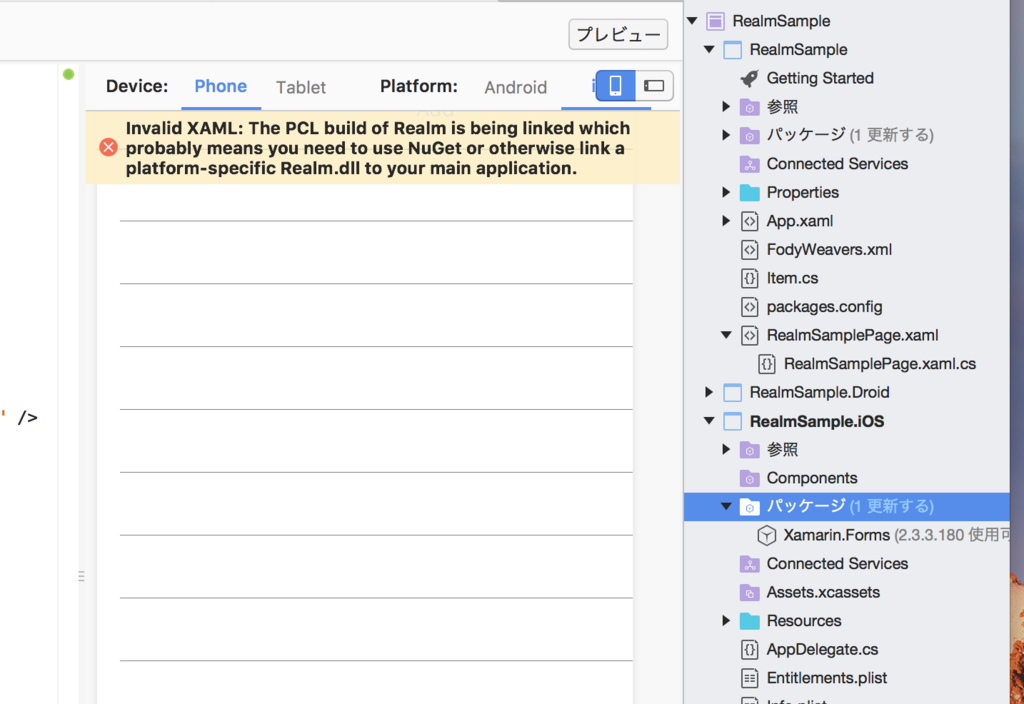Click the Item.cs file icon
Viewport: 1024px width, 704px height.
click(x=750, y=278)
